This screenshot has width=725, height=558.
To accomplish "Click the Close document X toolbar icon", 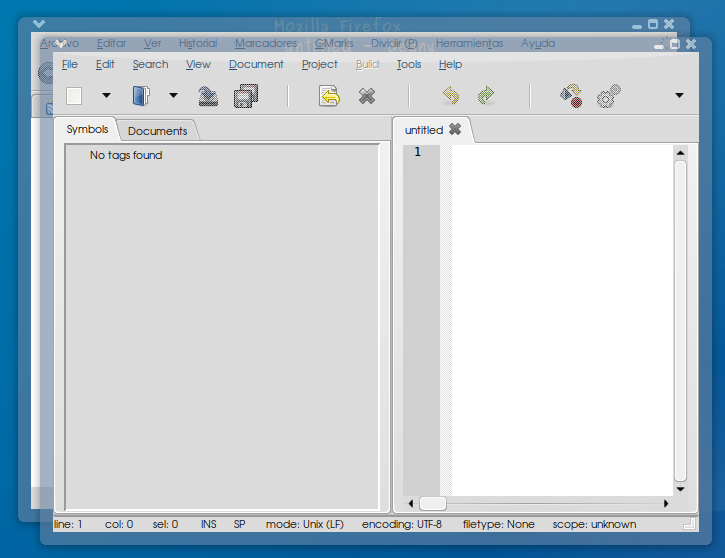I will 367,96.
